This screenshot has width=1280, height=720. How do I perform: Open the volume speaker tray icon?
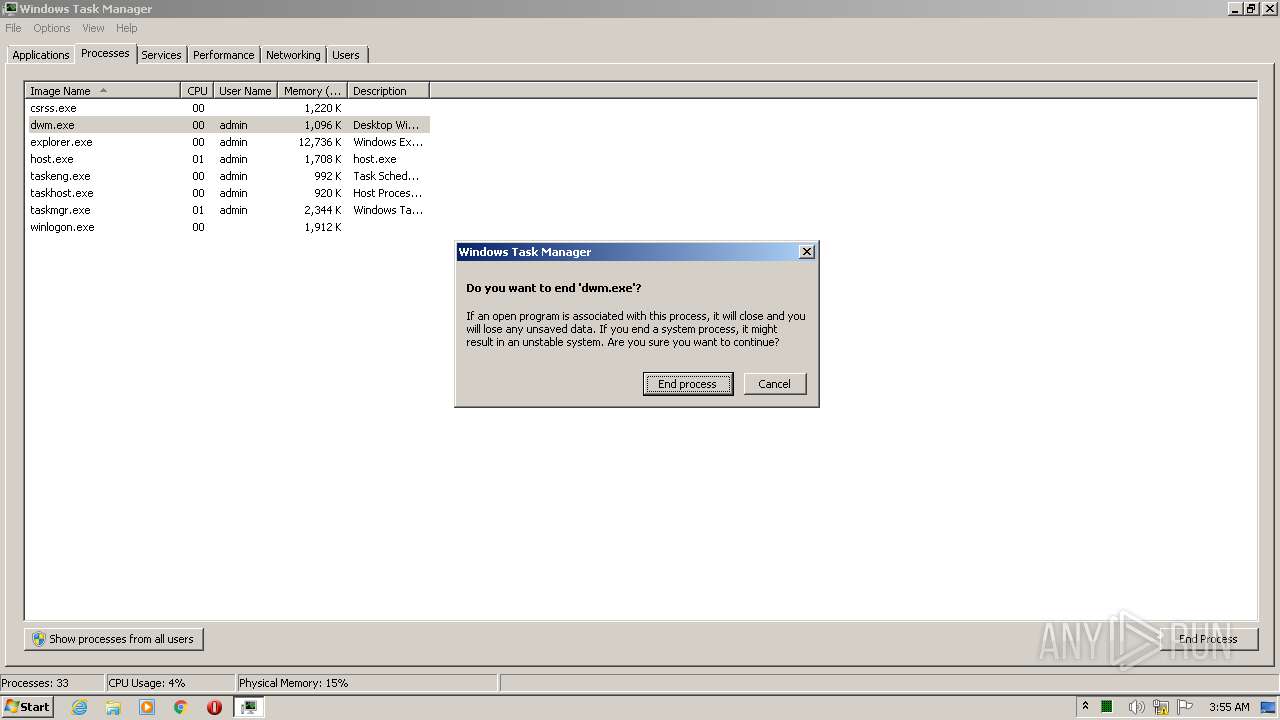pyautogui.click(x=1135, y=707)
